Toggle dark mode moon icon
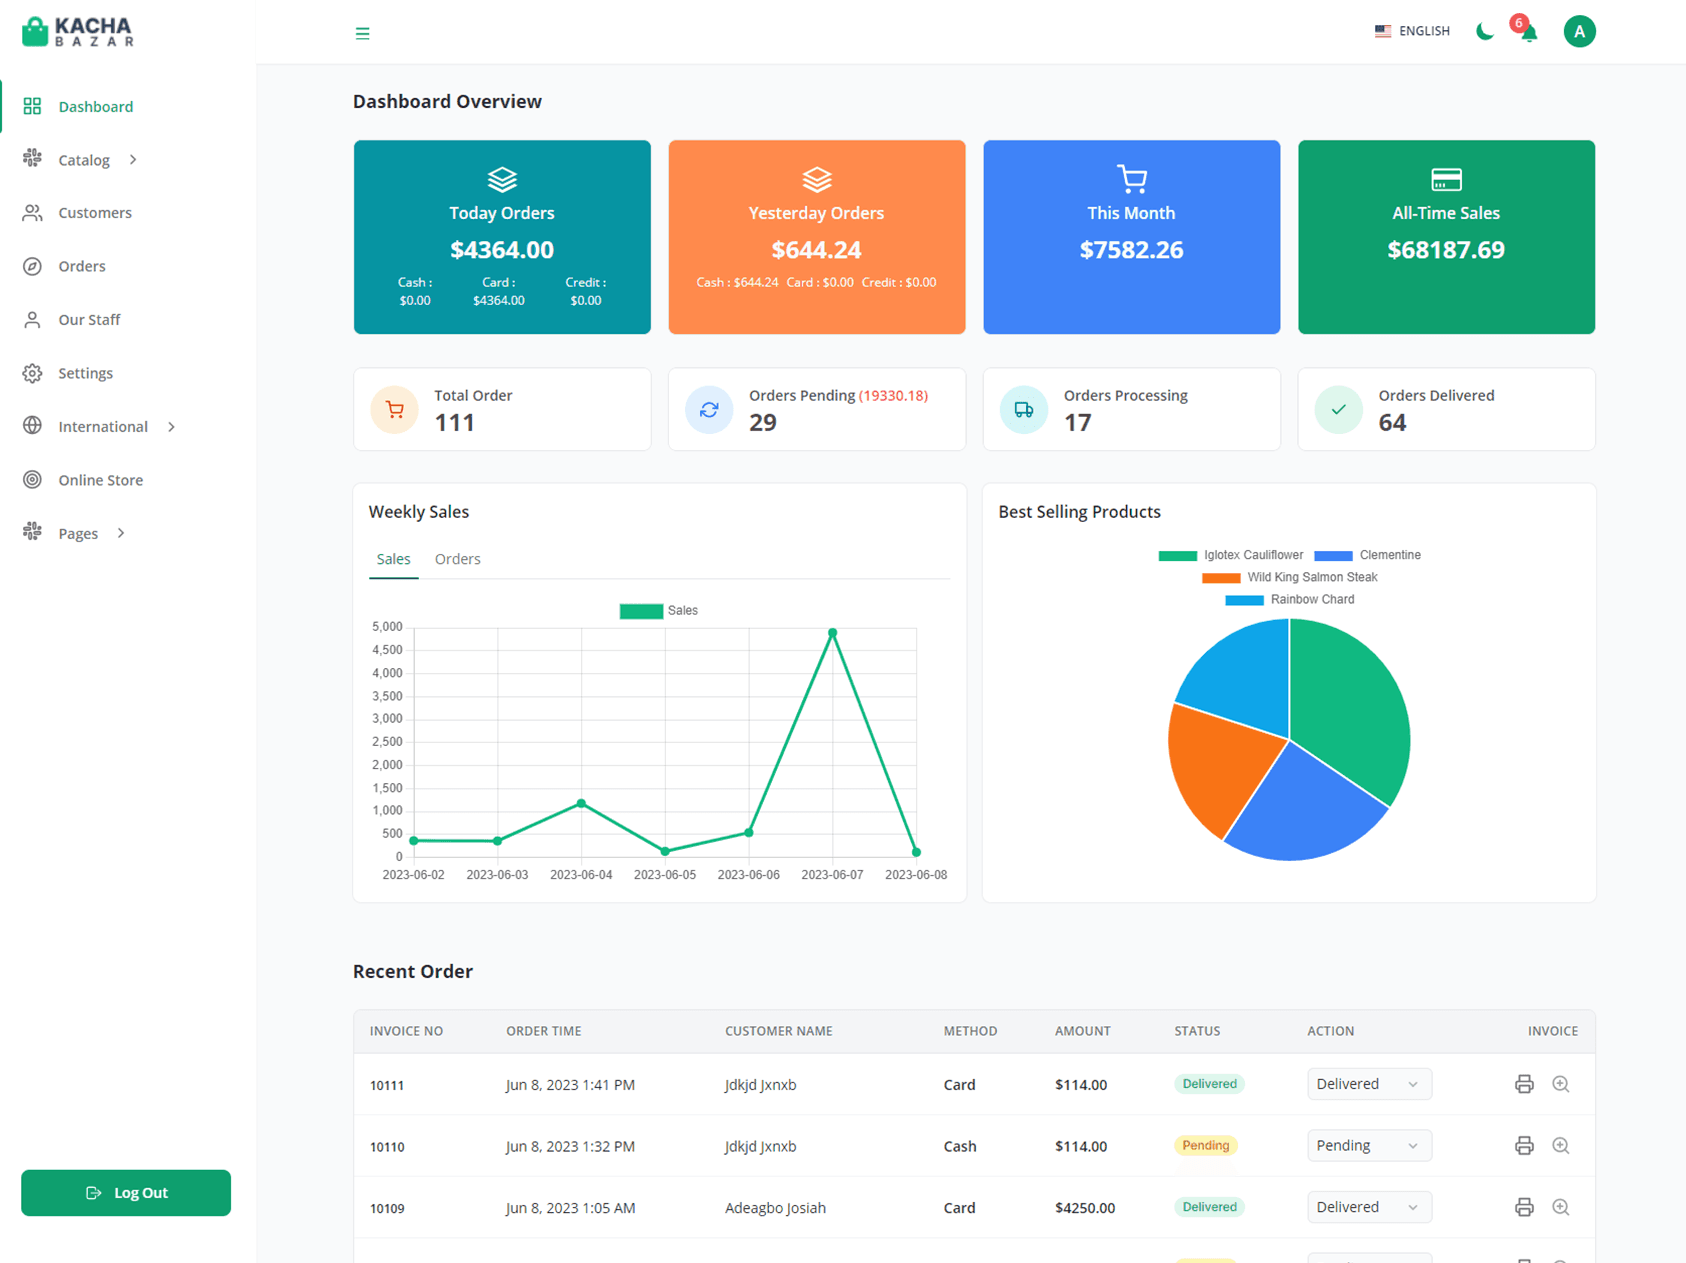This screenshot has width=1686, height=1263. coord(1485,31)
